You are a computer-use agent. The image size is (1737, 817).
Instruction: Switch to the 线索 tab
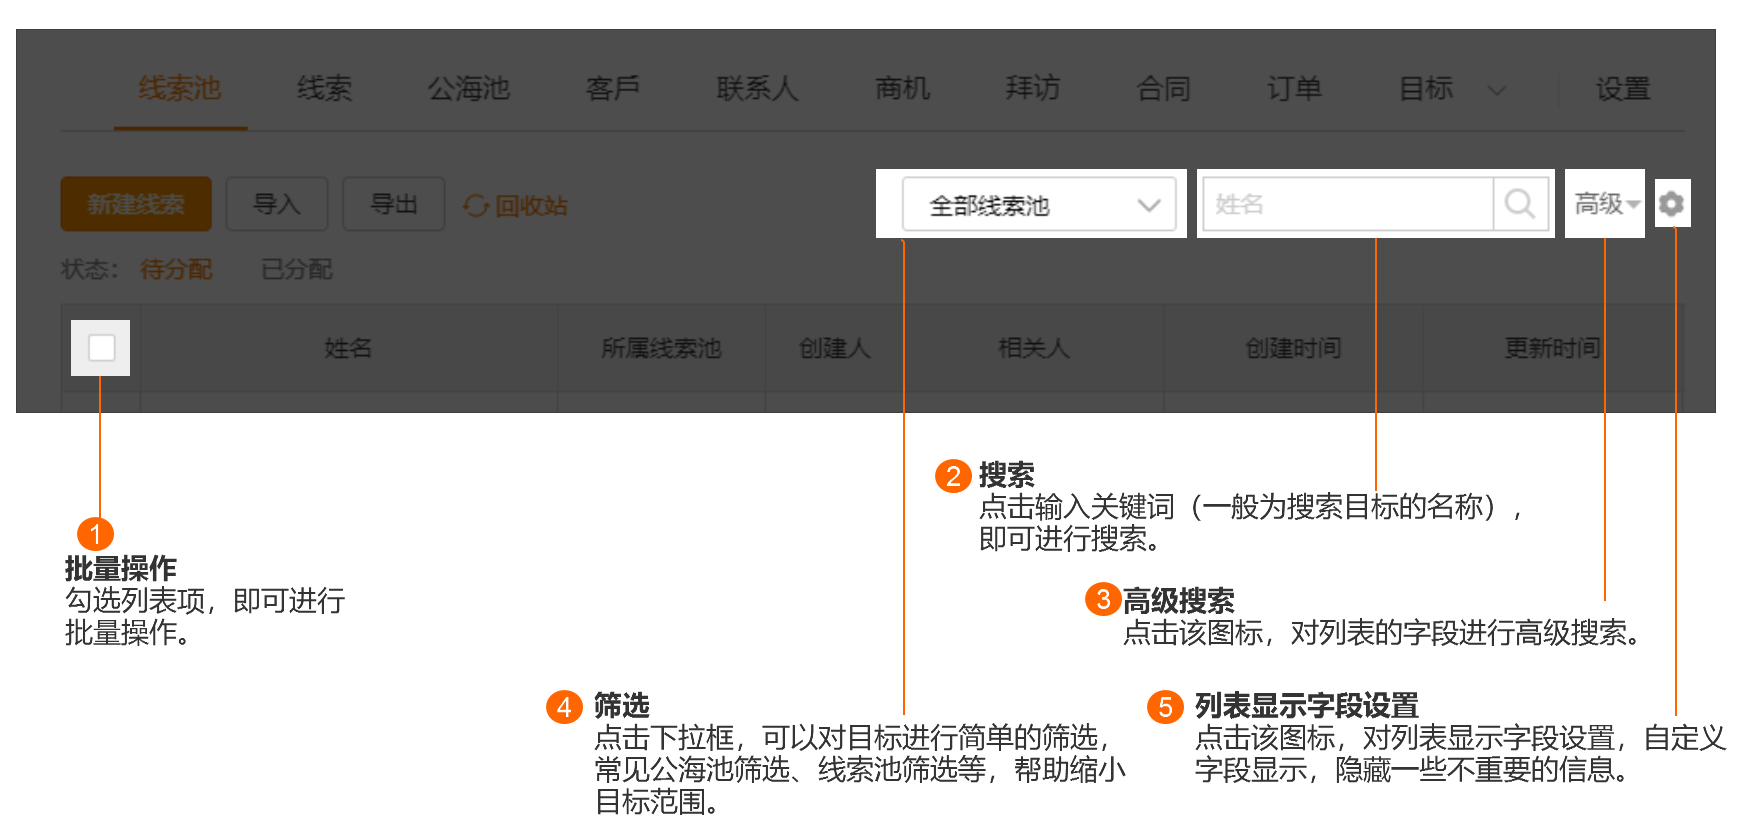click(324, 89)
